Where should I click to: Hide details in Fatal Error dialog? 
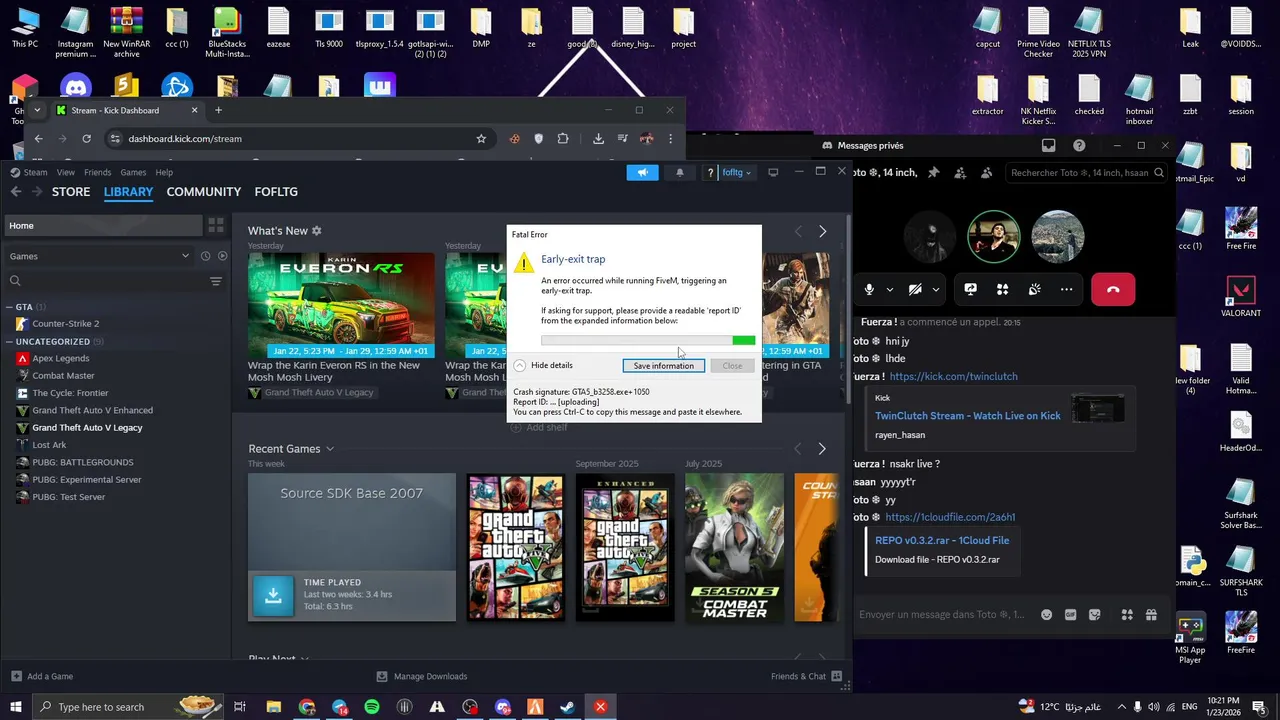tap(543, 366)
